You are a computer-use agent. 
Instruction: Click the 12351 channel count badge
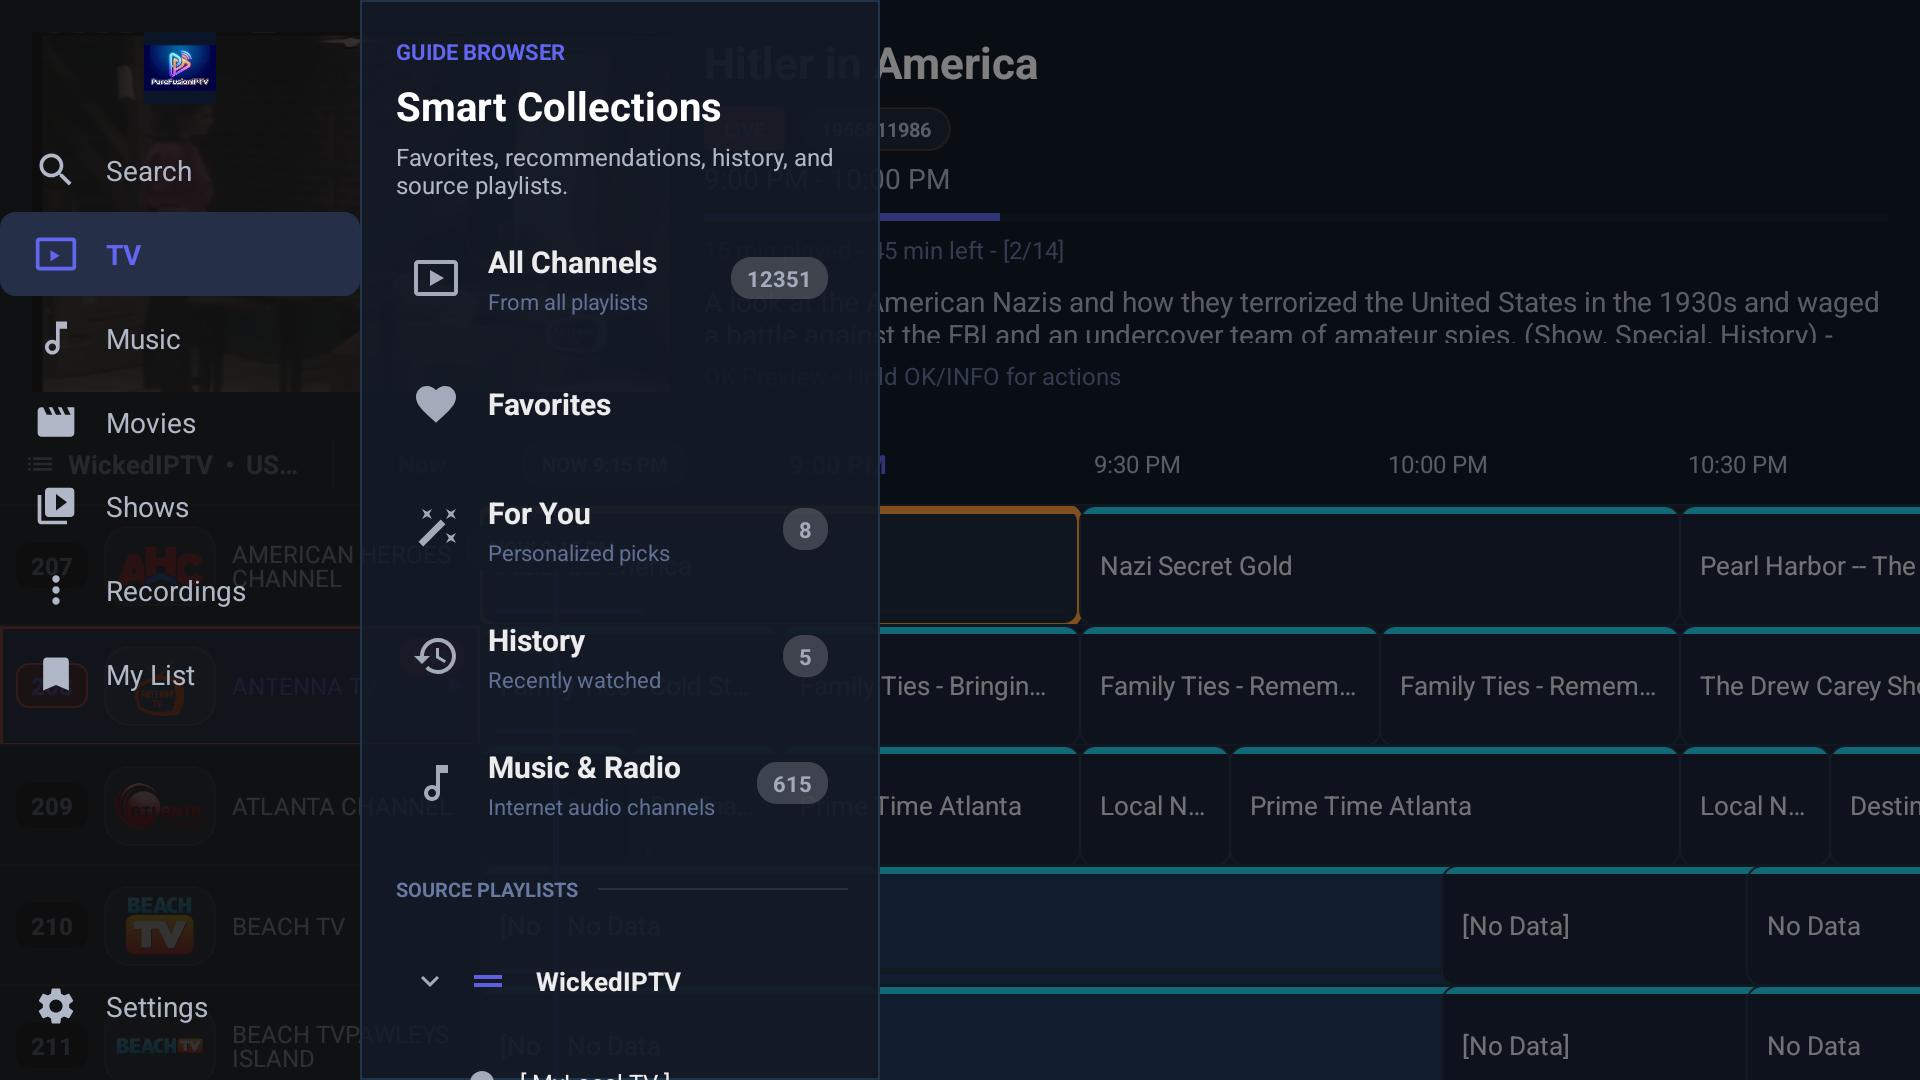tap(779, 279)
